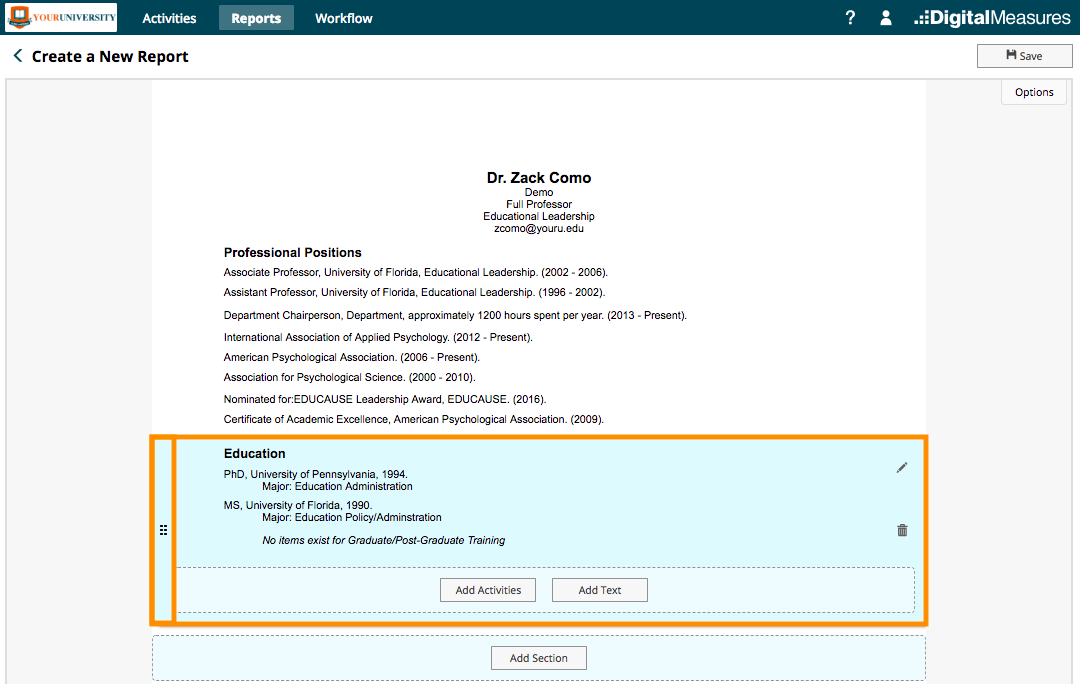
Task: Click the Professional Positions heading
Action: (x=293, y=253)
